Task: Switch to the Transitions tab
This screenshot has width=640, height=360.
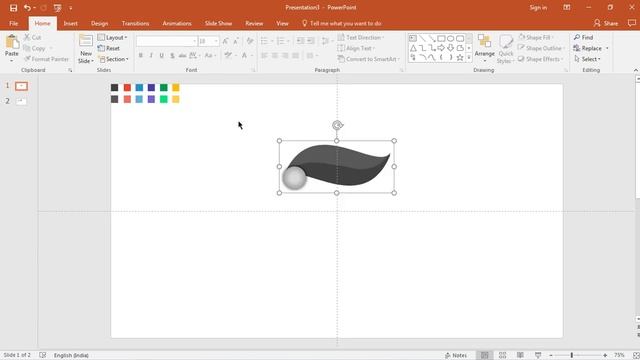Action: (136, 24)
